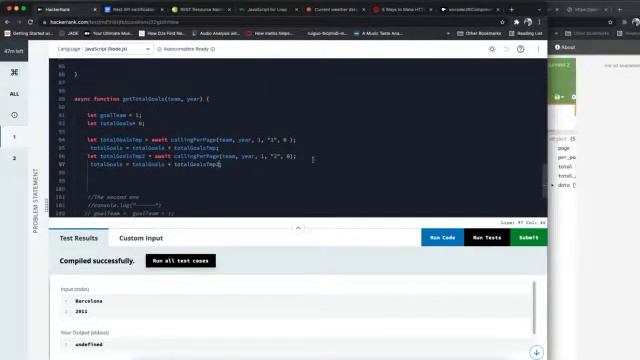Switch to the REST Resource Naming tab

click(201, 9)
